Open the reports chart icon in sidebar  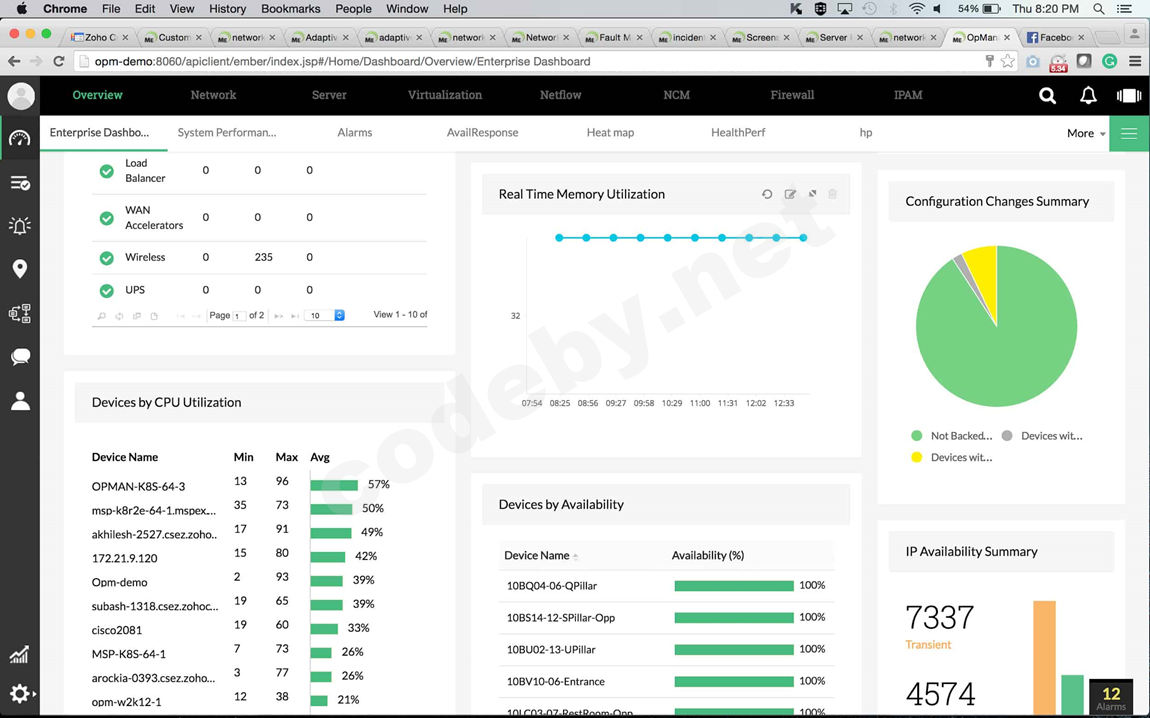click(x=19, y=654)
